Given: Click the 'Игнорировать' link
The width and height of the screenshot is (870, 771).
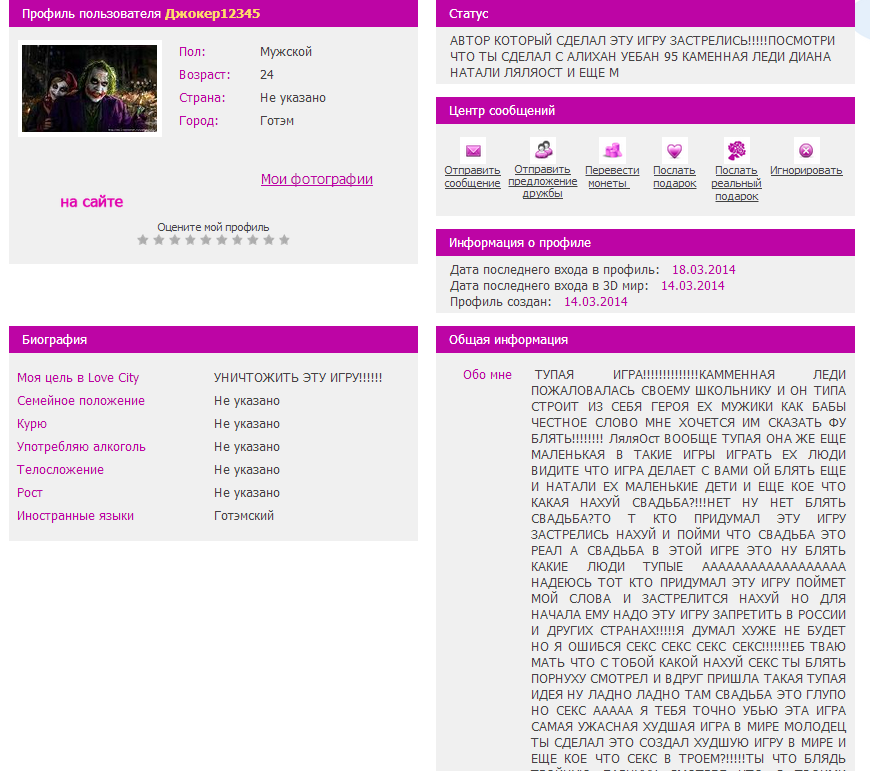Looking at the screenshot, I should 806,171.
